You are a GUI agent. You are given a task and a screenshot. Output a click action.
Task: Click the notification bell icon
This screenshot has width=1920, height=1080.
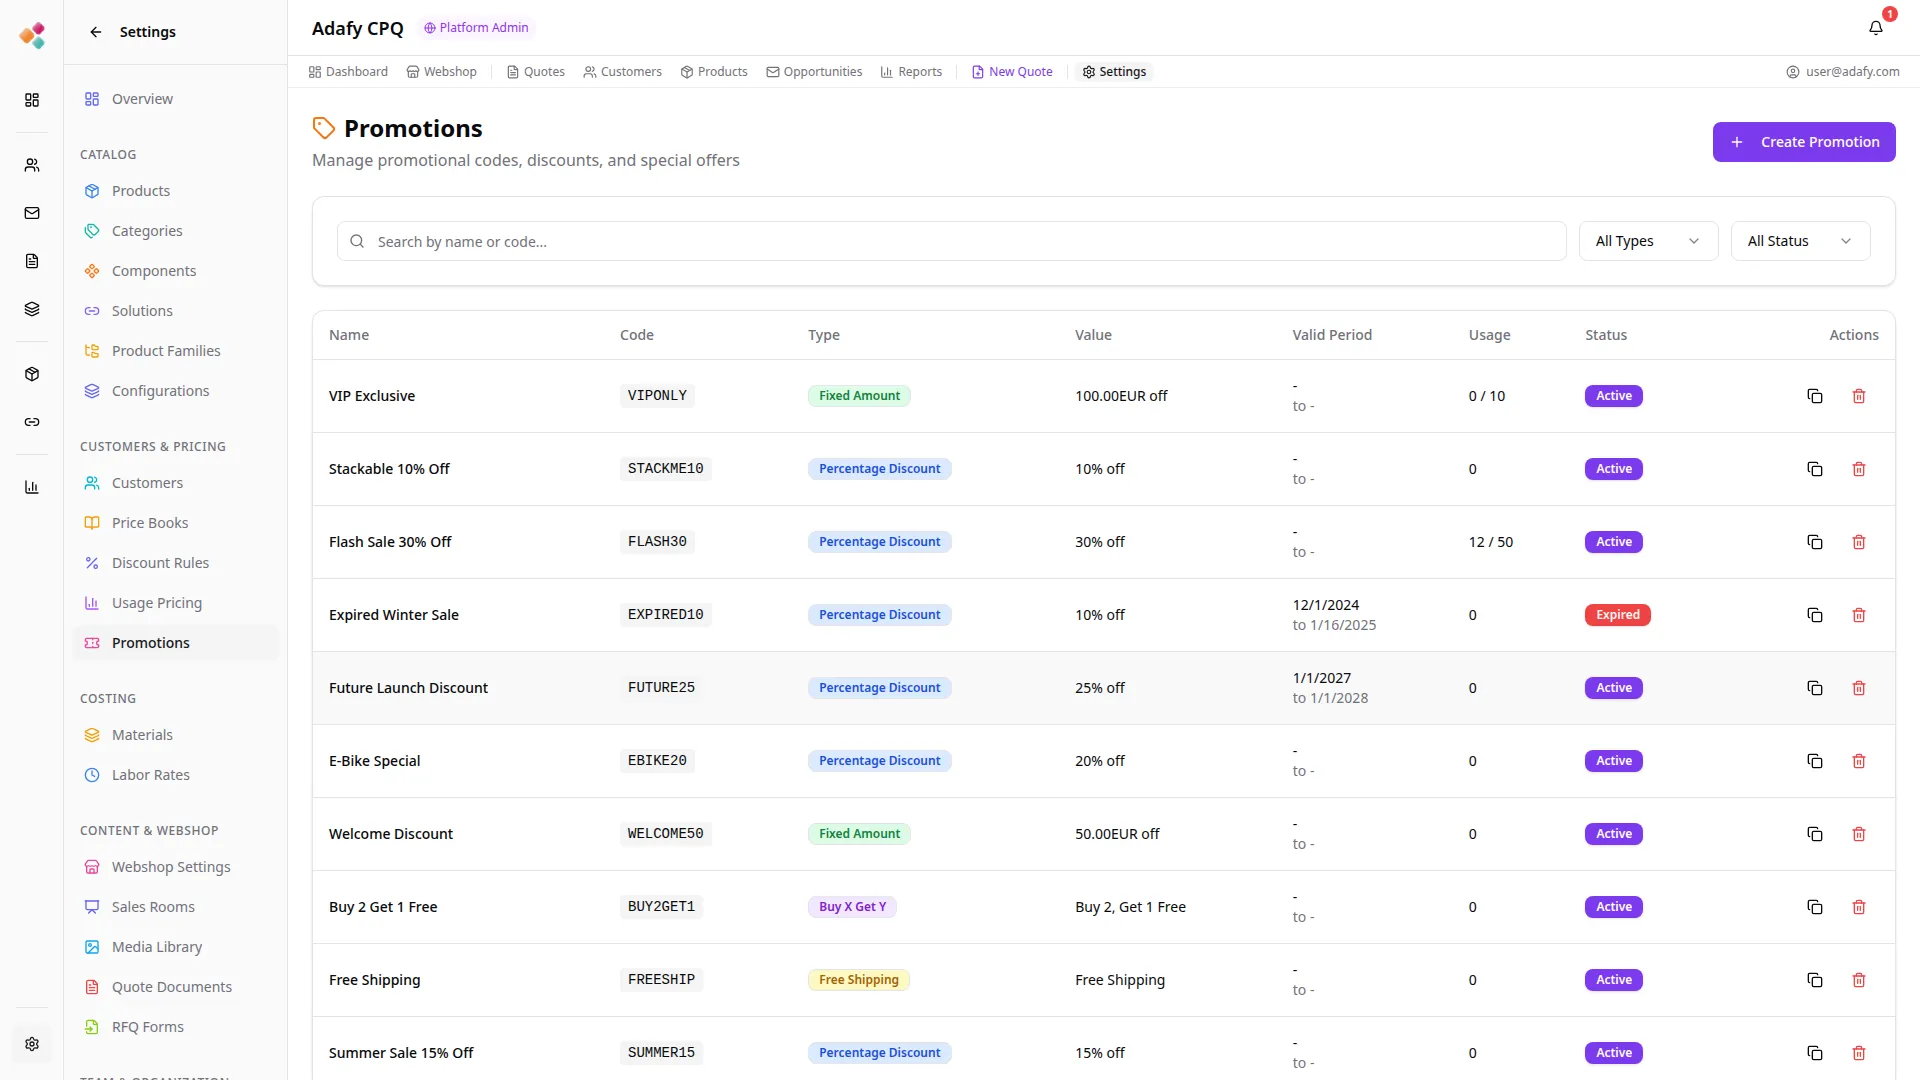(x=1875, y=28)
